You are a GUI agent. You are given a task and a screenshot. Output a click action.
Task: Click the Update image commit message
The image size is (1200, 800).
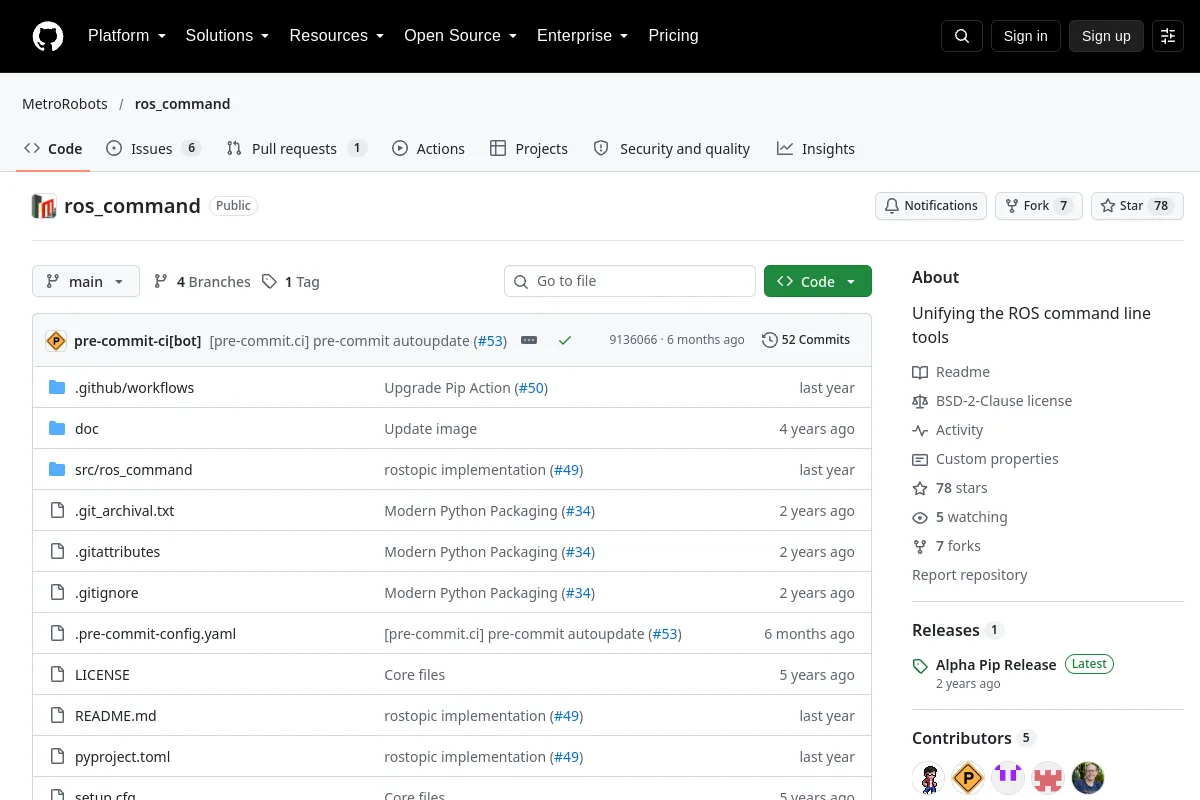tap(430, 429)
